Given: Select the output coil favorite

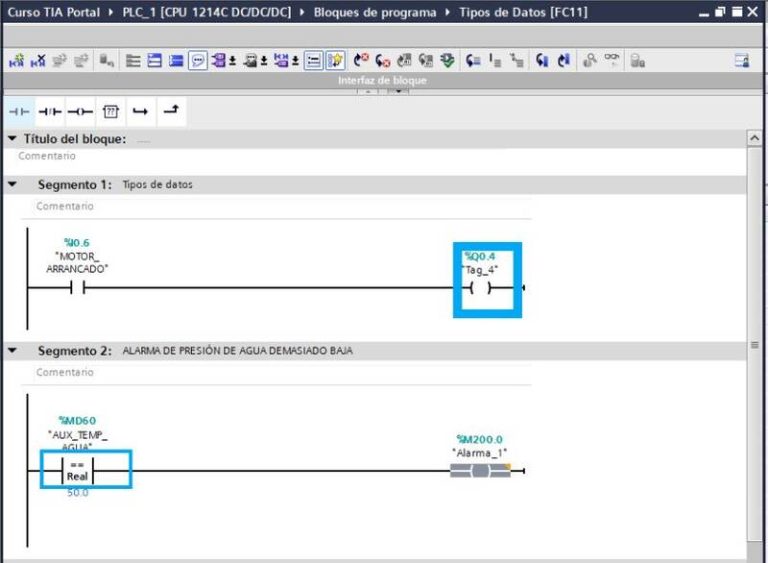Looking at the screenshot, I should point(80,112).
